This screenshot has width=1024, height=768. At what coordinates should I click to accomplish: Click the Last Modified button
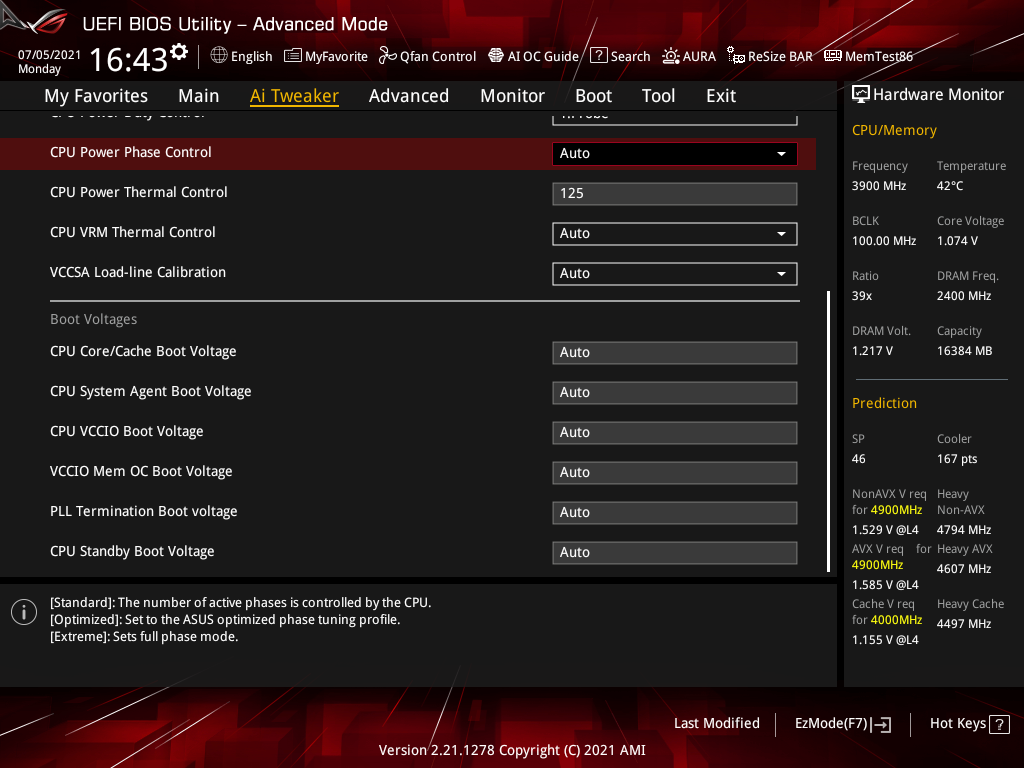[716, 724]
